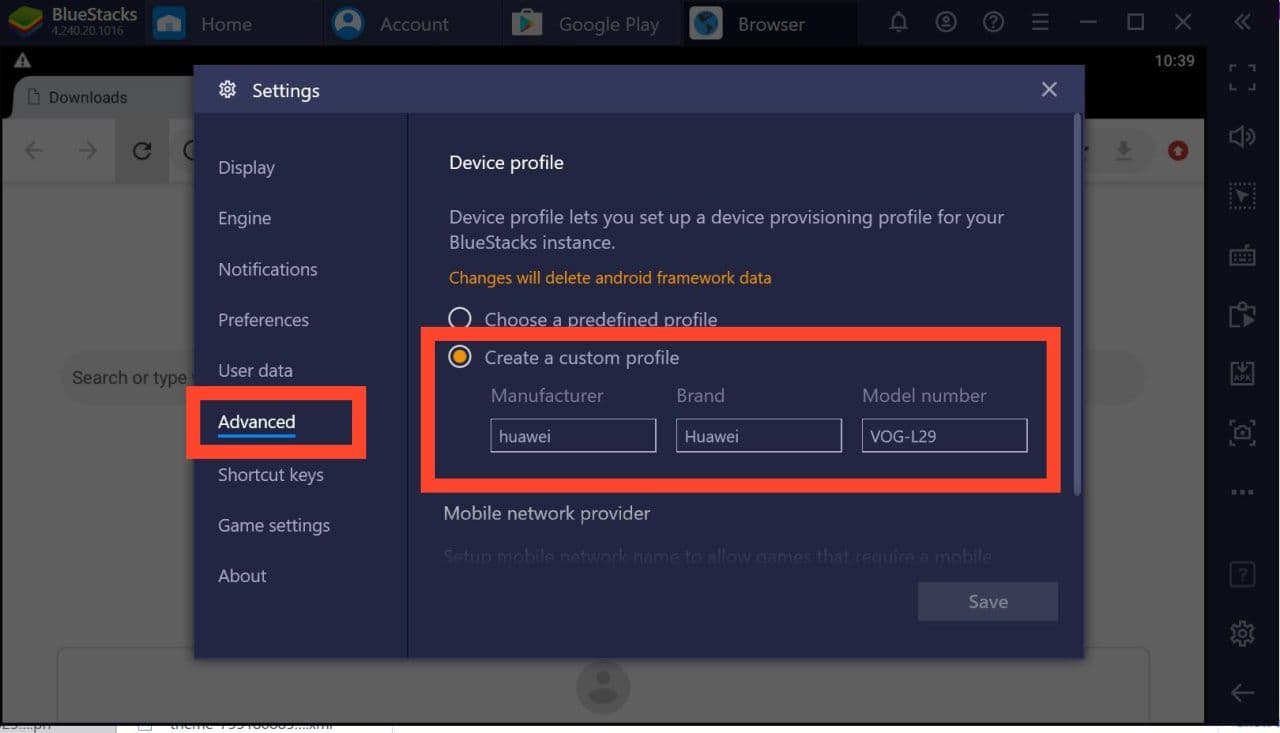Click the browser download icon
This screenshot has width=1280, height=733.
click(1124, 151)
